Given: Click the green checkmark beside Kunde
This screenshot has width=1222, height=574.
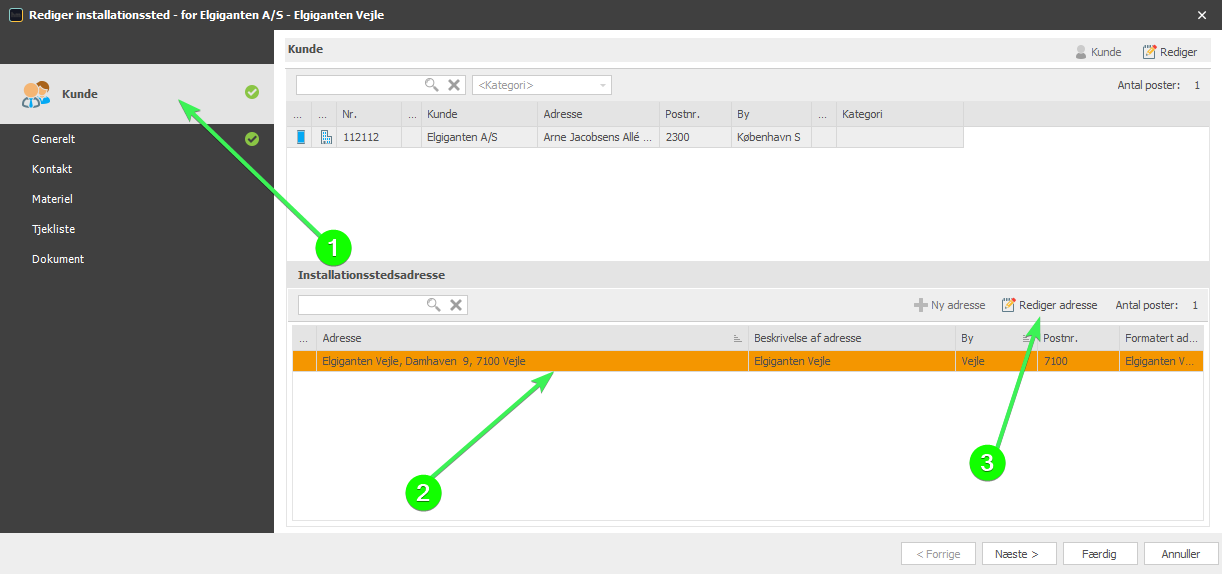Looking at the screenshot, I should tap(252, 92).
